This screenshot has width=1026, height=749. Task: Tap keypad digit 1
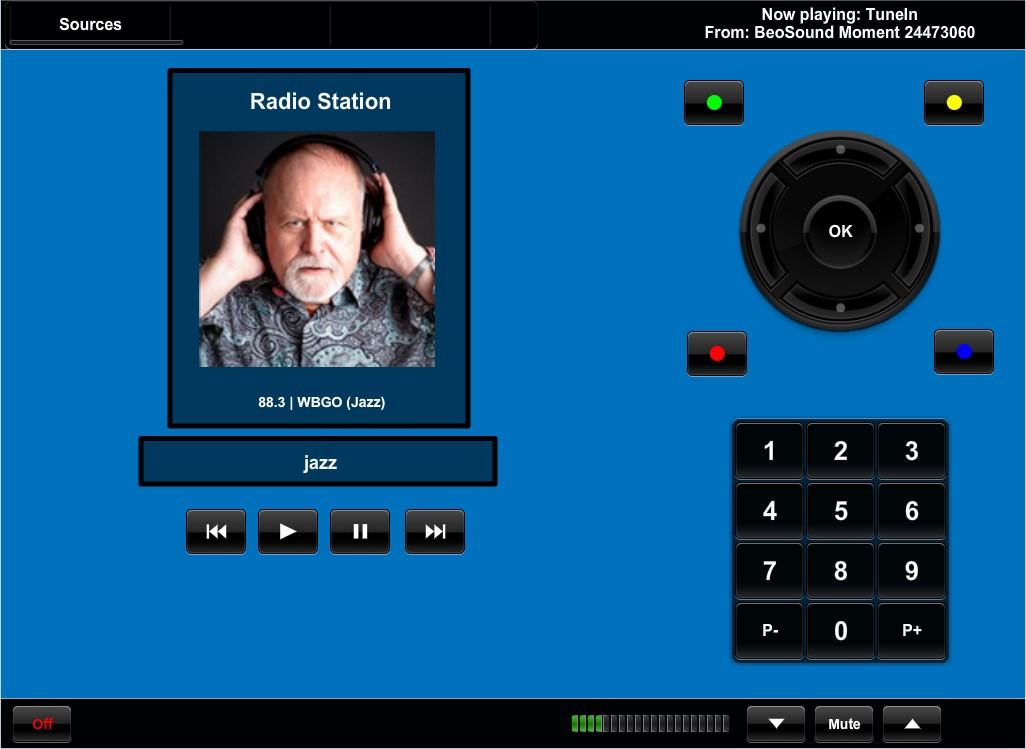(770, 451)
